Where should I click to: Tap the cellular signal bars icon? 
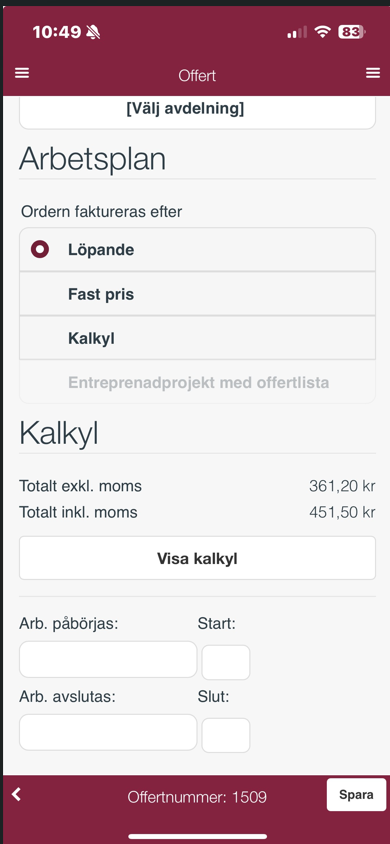(297, 32)
